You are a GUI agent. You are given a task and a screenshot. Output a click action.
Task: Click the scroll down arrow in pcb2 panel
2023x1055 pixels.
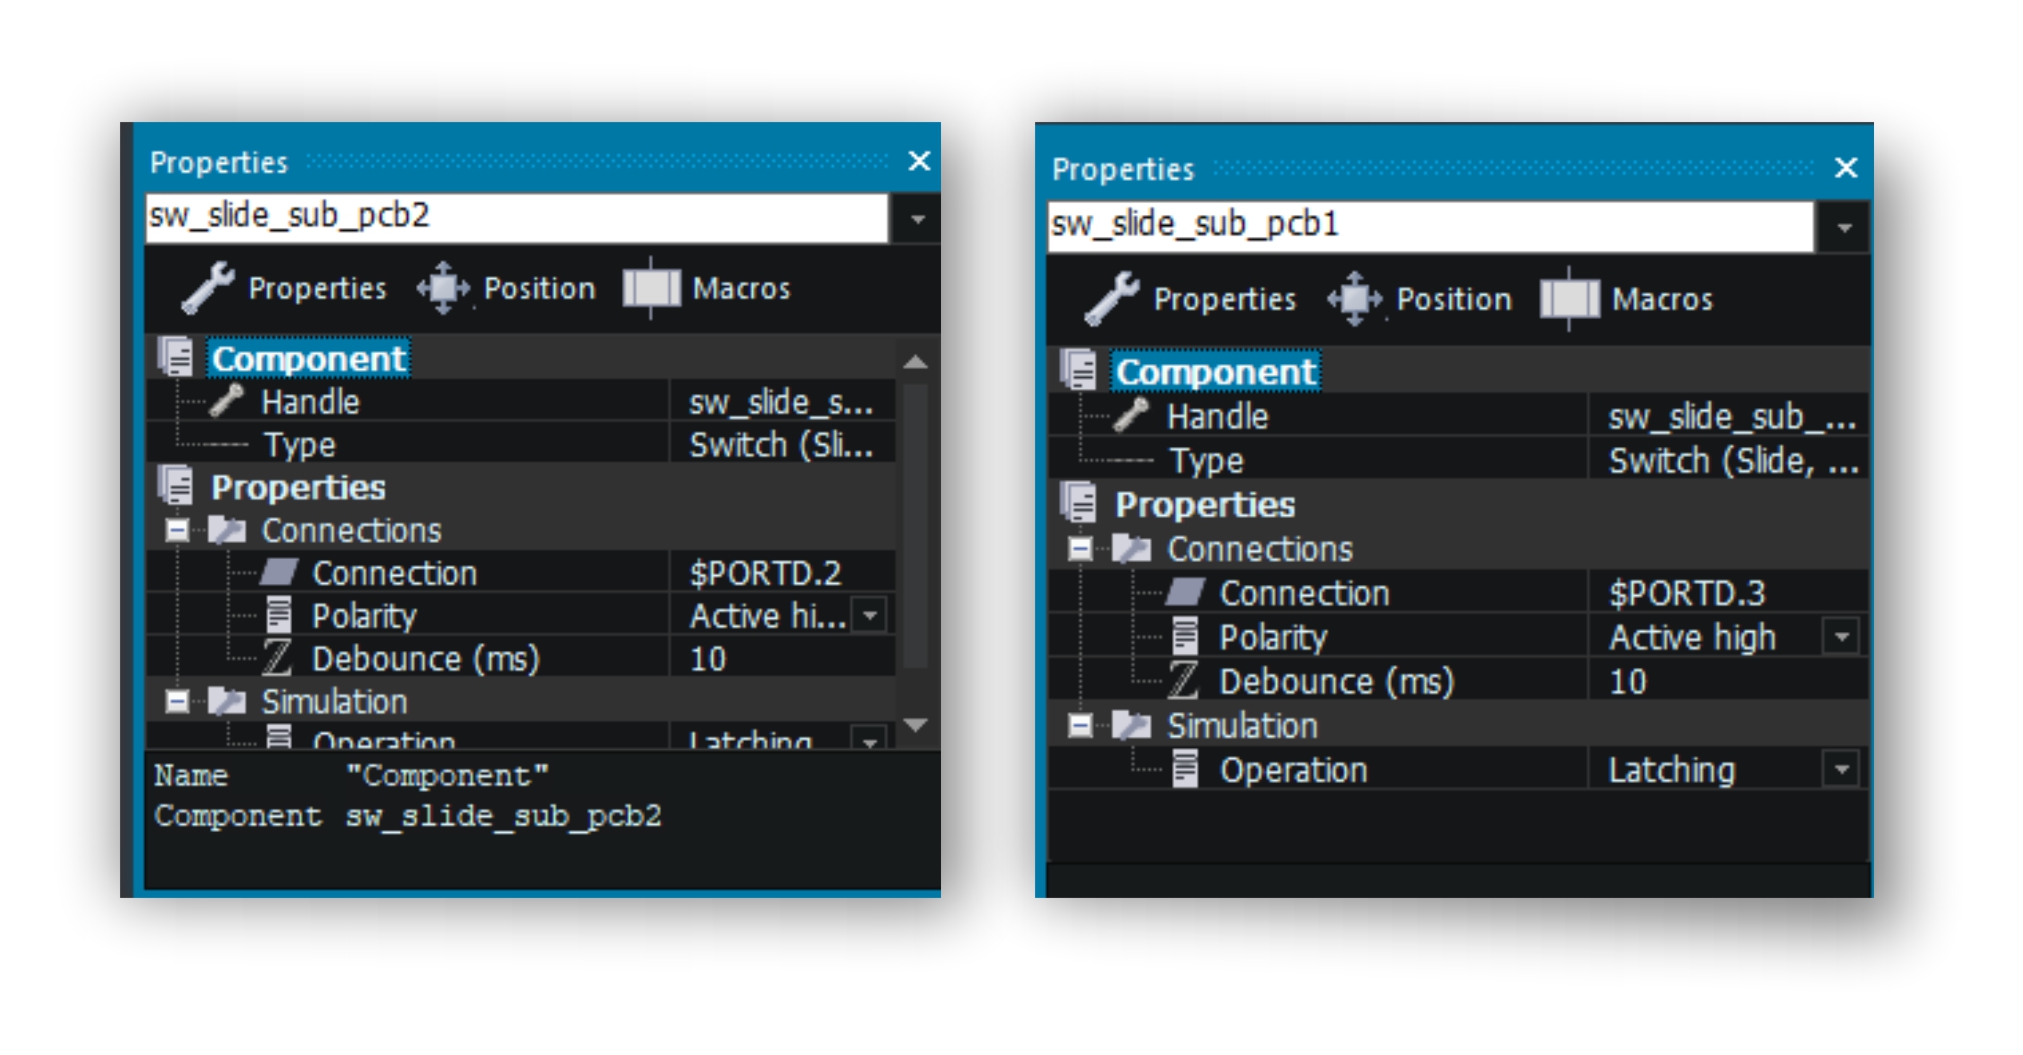[x=915, y=725]
